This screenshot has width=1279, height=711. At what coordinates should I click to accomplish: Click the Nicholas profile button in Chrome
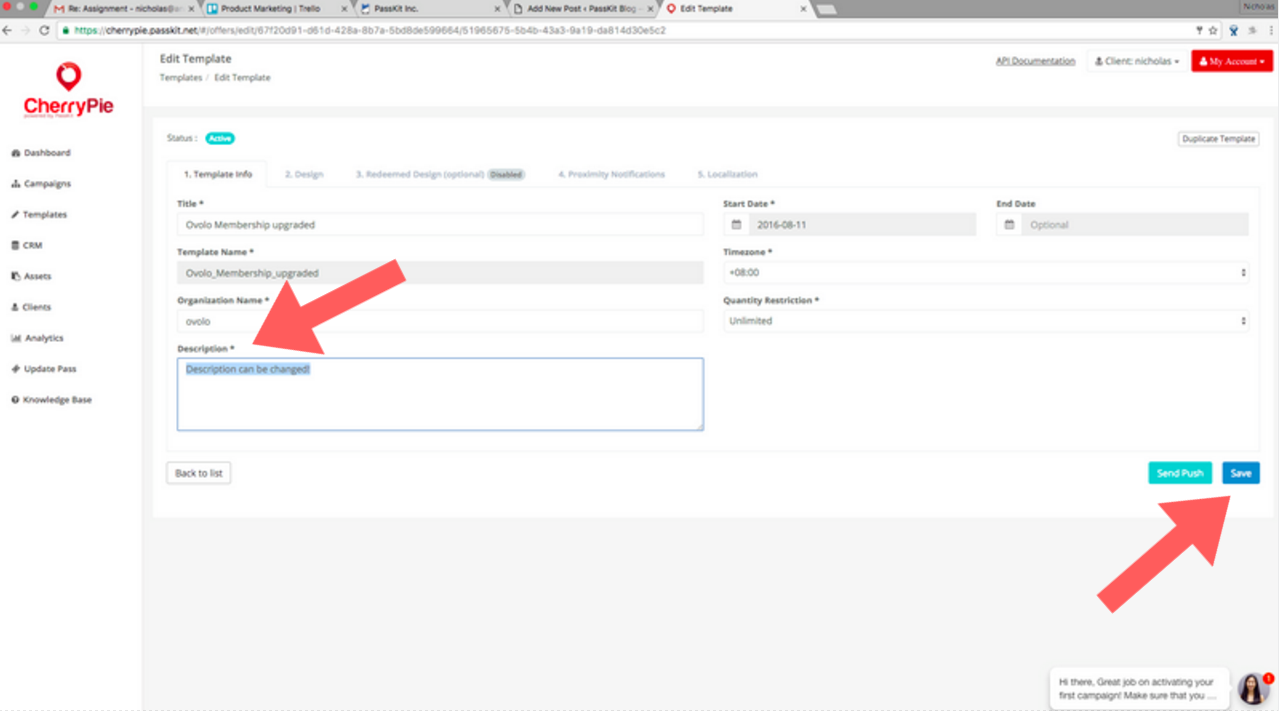click(x=1259, y=6)
